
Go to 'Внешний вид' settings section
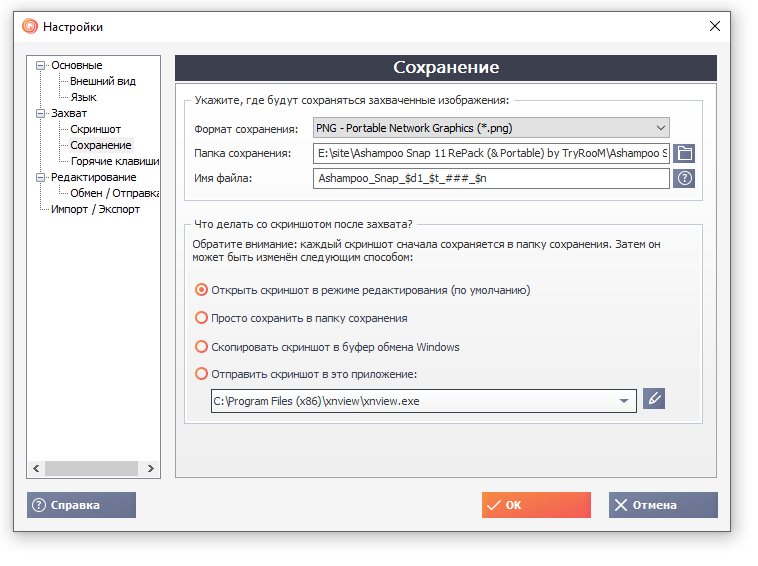point(103,81)
